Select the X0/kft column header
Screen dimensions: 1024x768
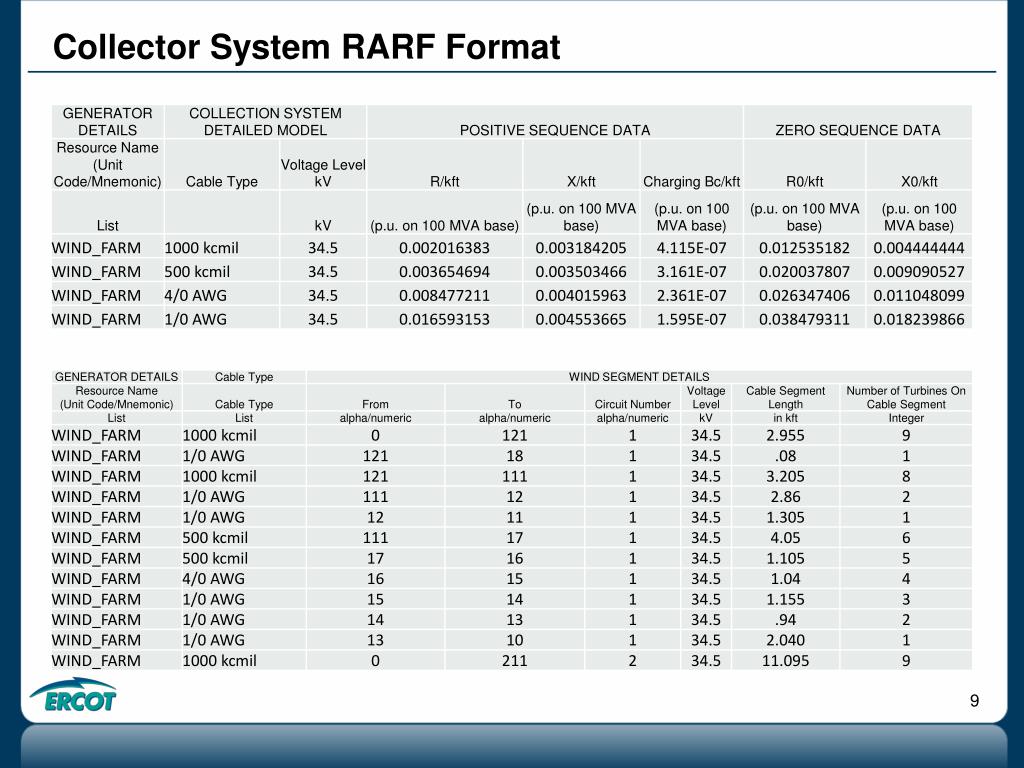coord(919,182)
